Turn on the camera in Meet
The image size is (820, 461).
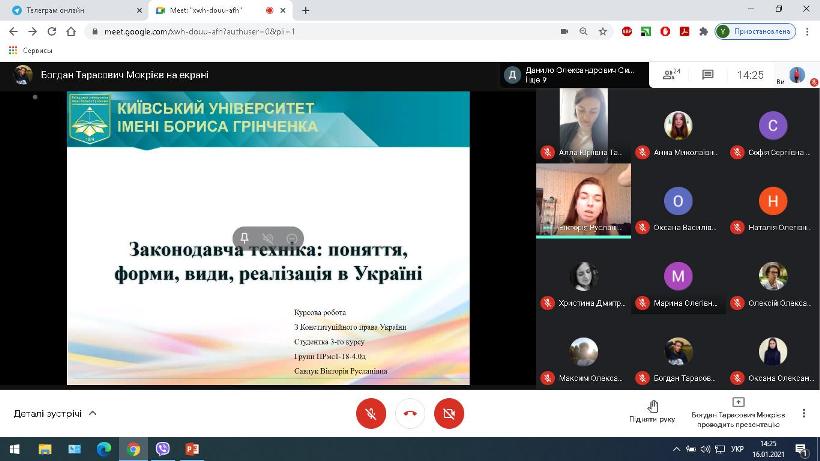(x=448, y=413)
